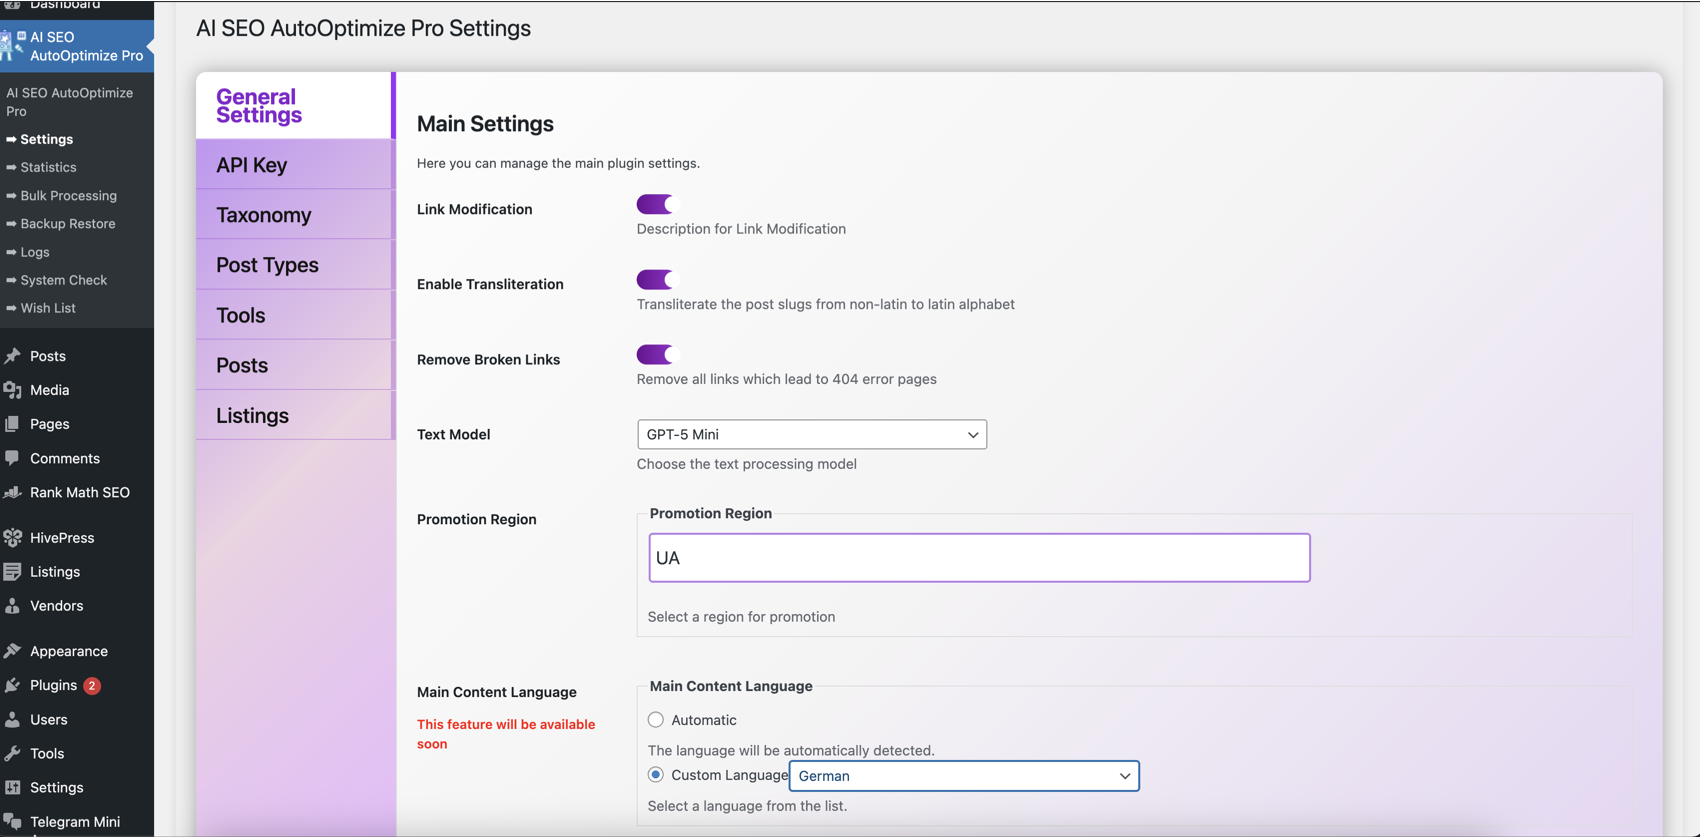Open the Backup Restore submenu link
The width and height of the screenshot is (1701, 837).
coord(67,223)
